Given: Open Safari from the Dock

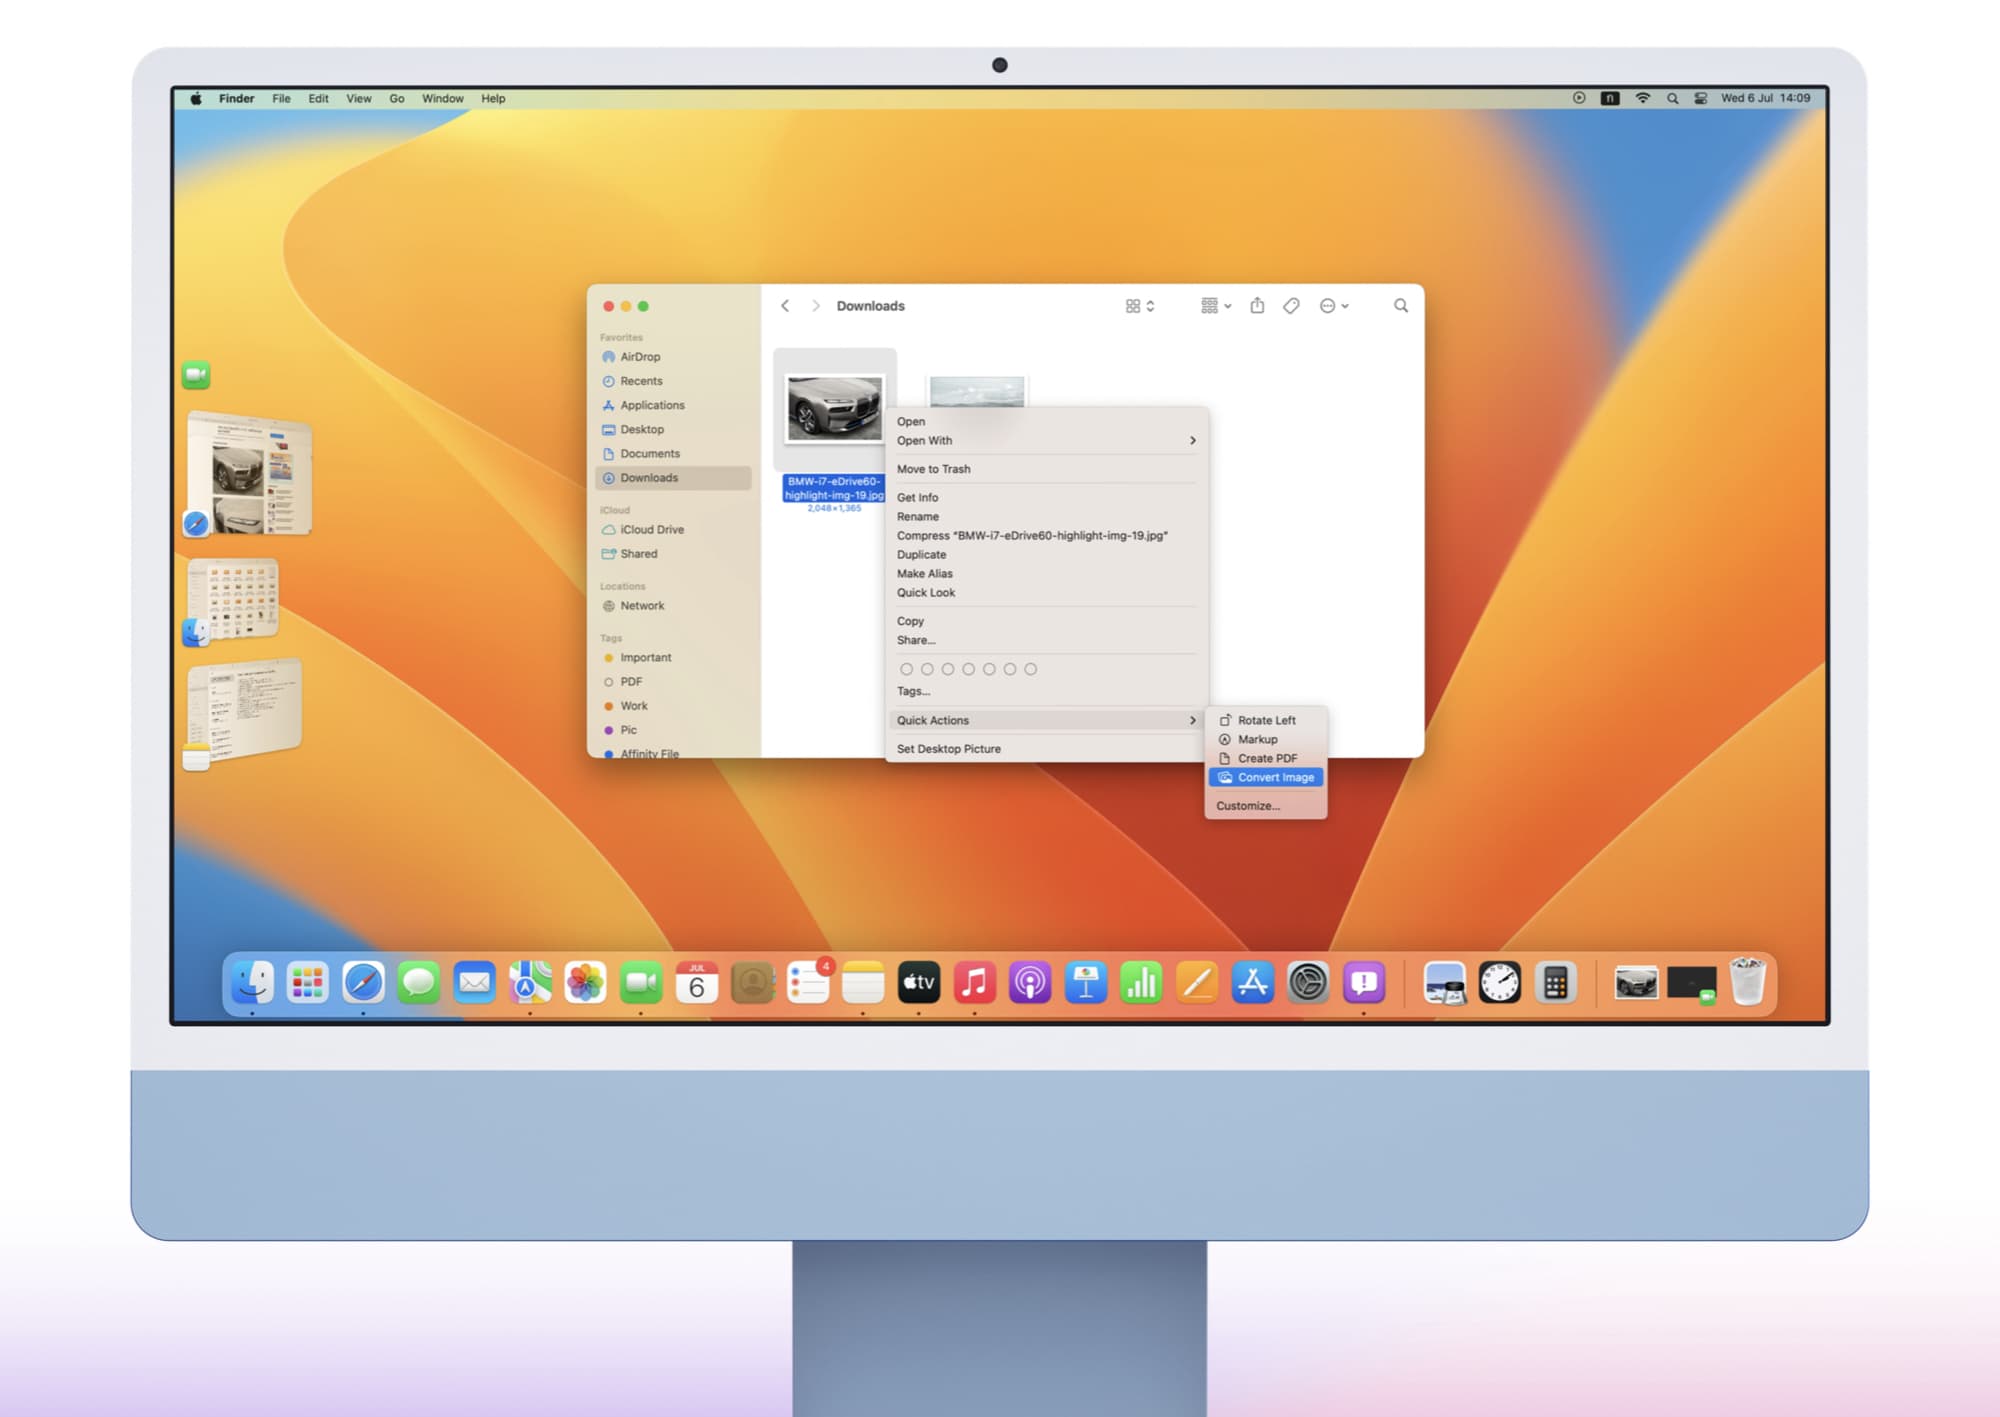Looking at the screenshot, I should 363,983.
